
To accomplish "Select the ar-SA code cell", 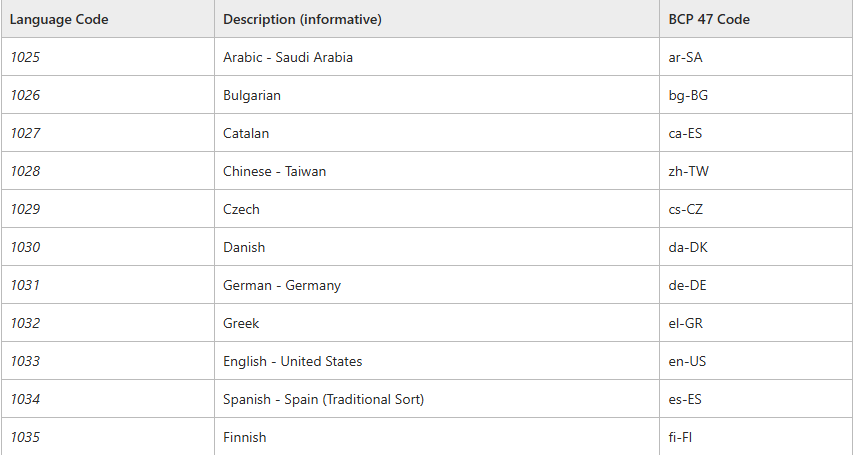I will coord(686,57).
